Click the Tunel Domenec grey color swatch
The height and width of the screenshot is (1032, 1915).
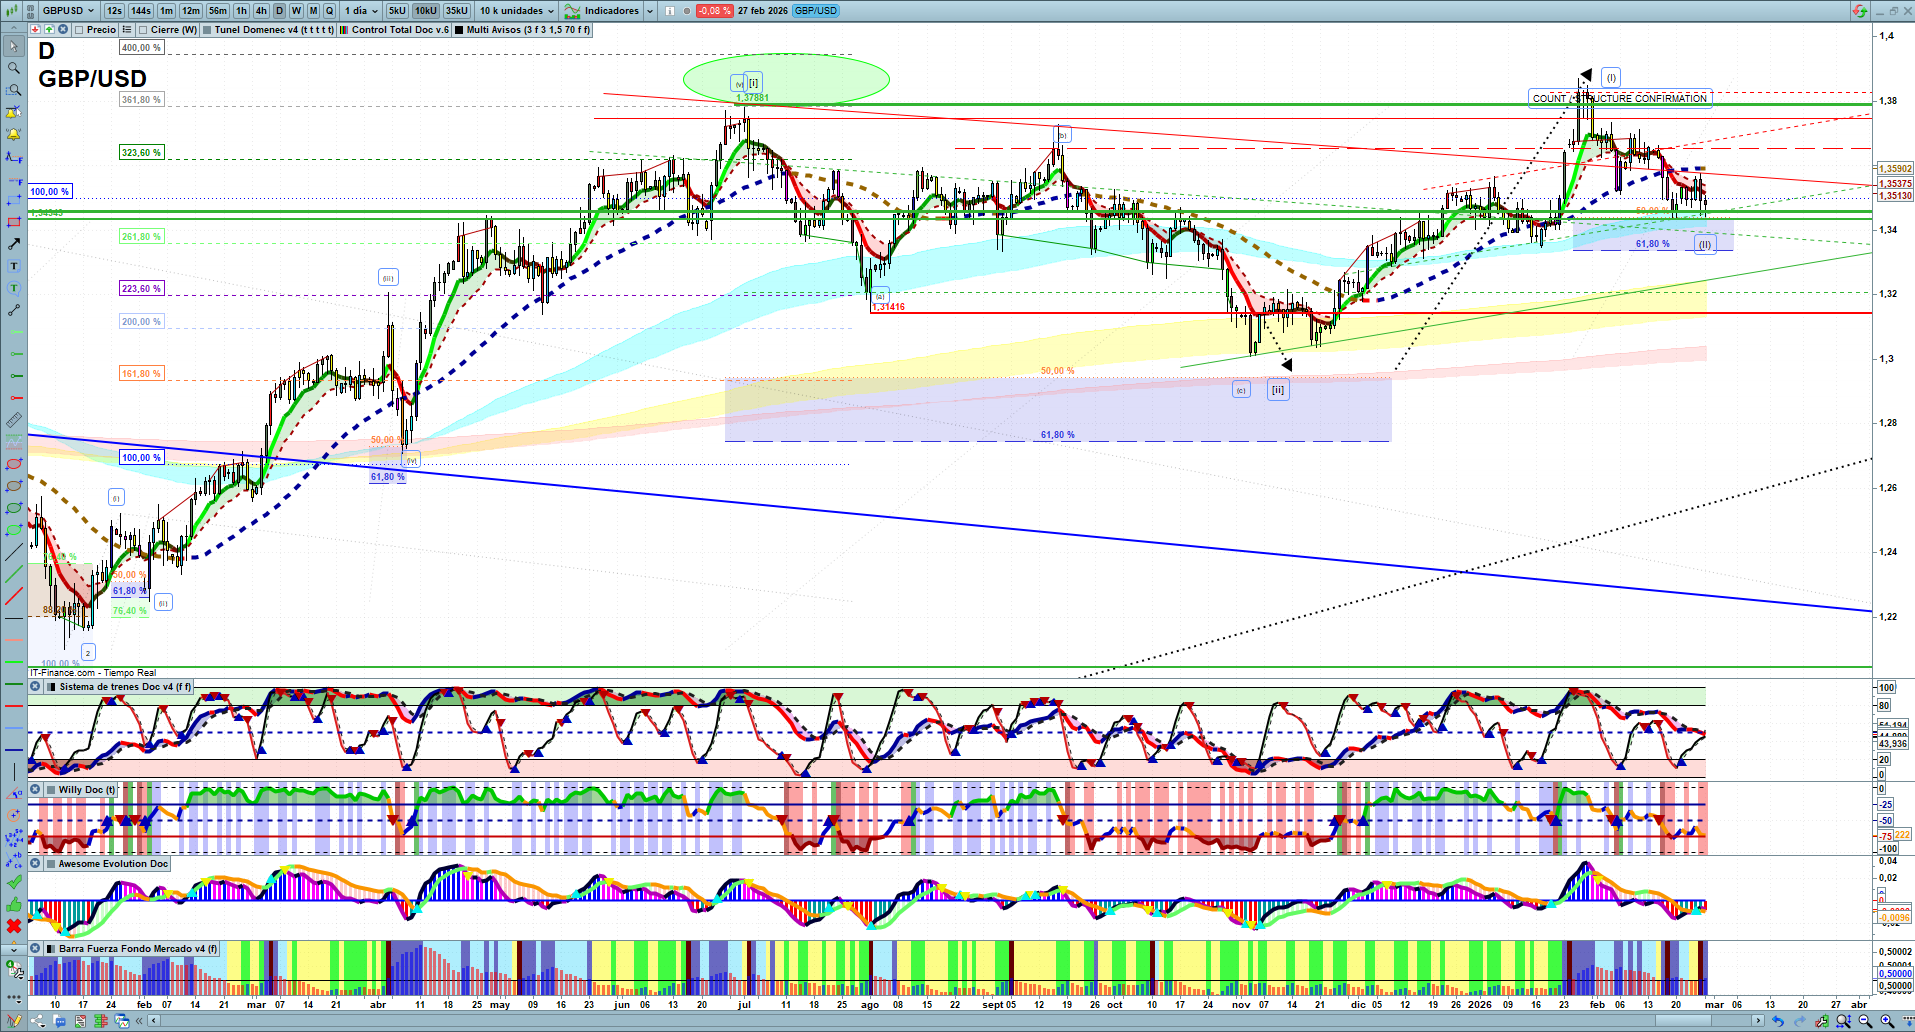coord(206,30)
